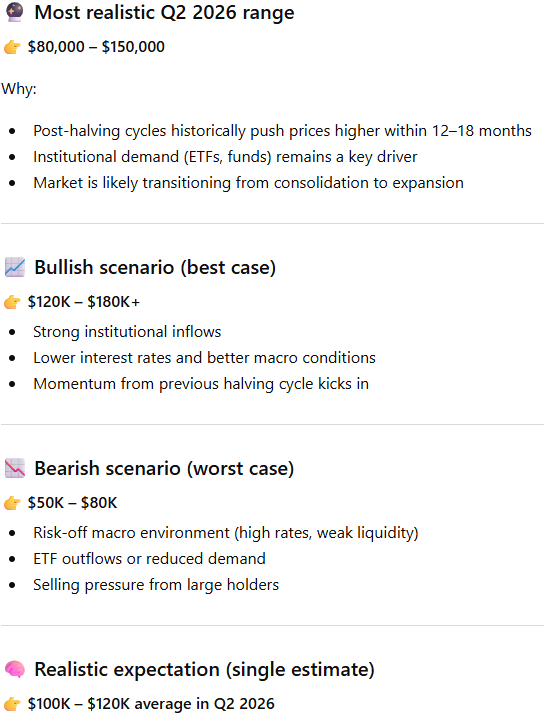Click the 'Institutional demand (ETFs, funds)' bullet

[225, 157]
